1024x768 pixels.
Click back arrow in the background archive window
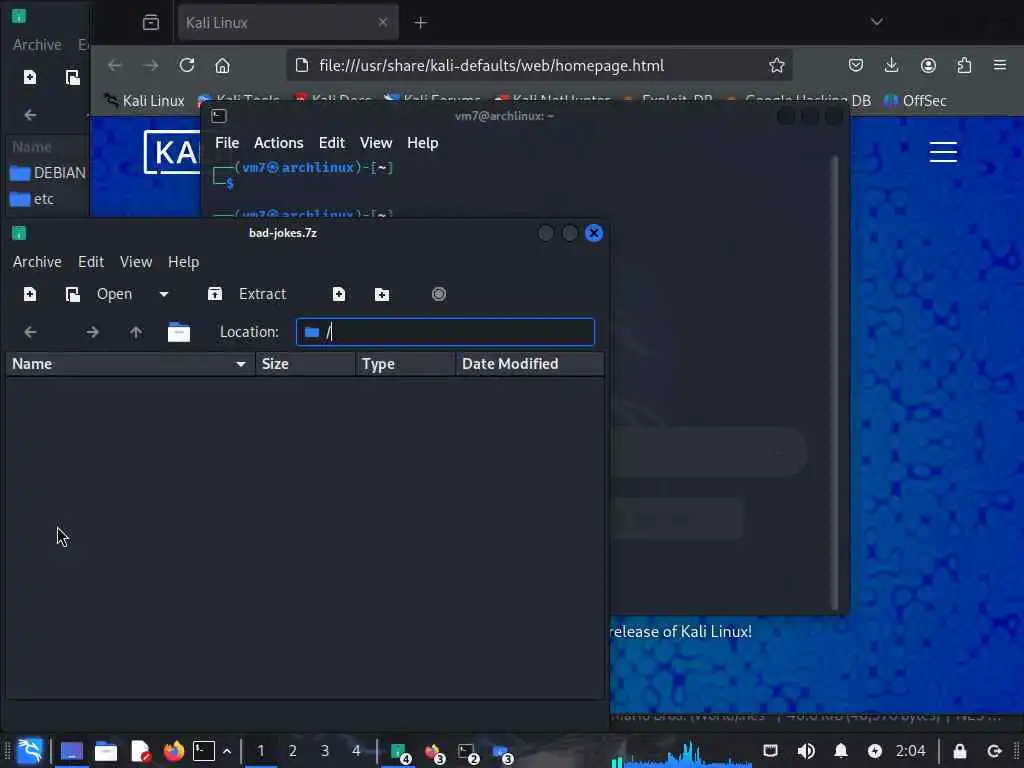[x=30, y=115]
